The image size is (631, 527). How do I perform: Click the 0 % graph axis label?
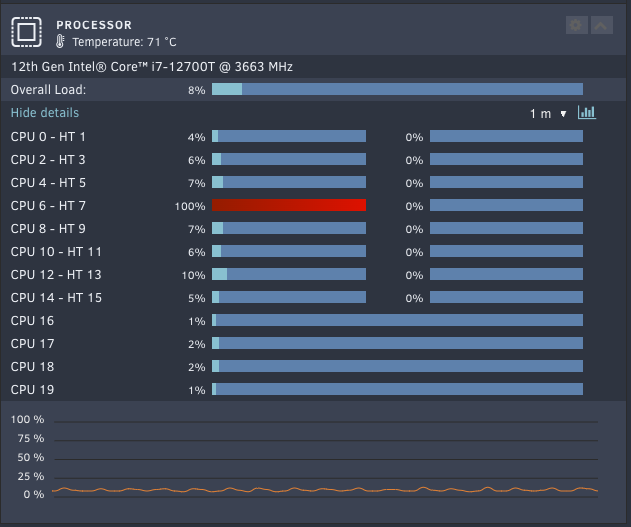(x=34, y=494)
